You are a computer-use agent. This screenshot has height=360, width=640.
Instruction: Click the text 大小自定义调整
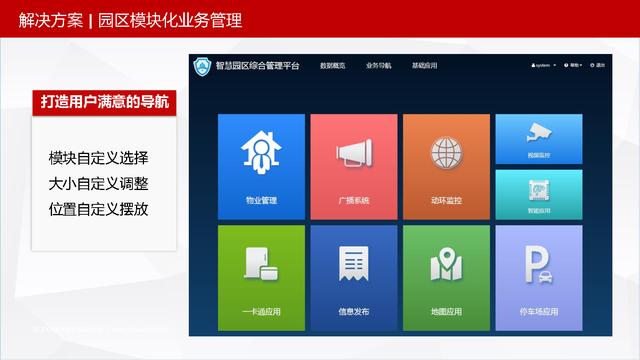(98, 184)
